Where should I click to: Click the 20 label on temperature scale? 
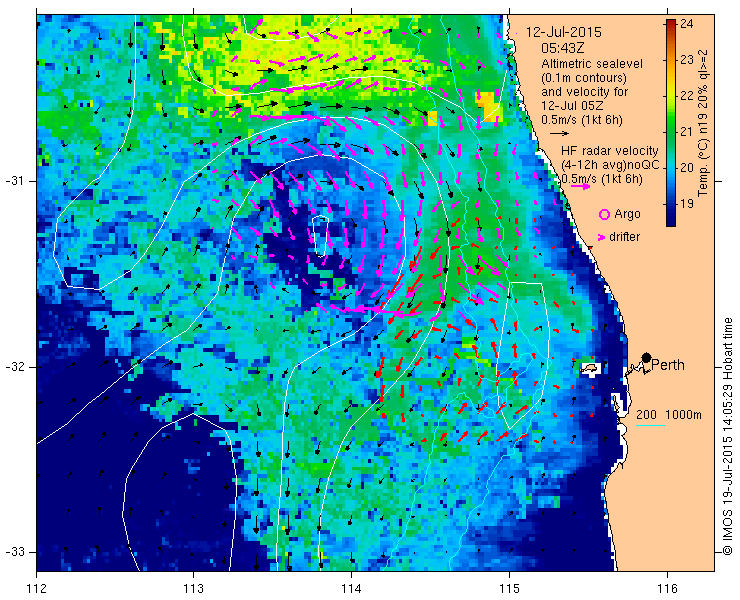pos(687,168)
